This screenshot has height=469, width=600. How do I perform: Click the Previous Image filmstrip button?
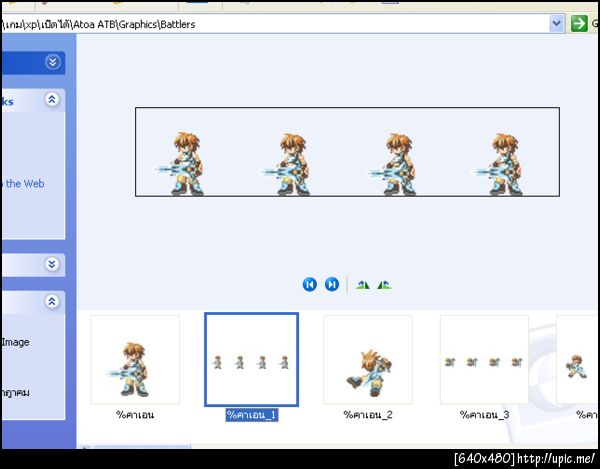click(x=310, y=285)
